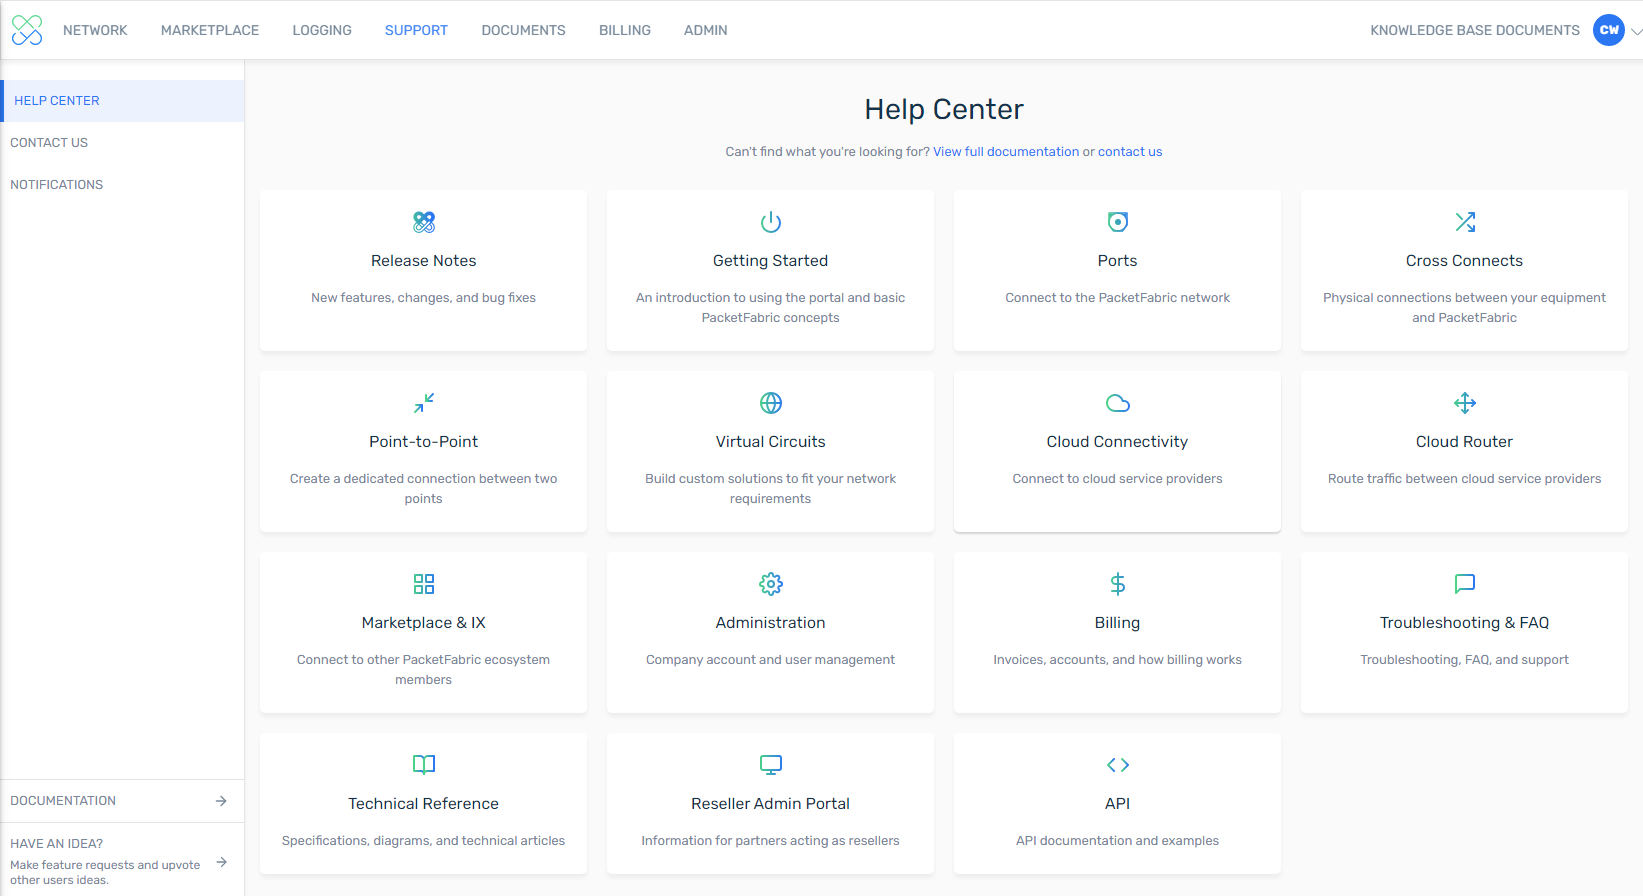Click the Administration gear icon
Screen dimensions: 1643x896
[771, 584]
